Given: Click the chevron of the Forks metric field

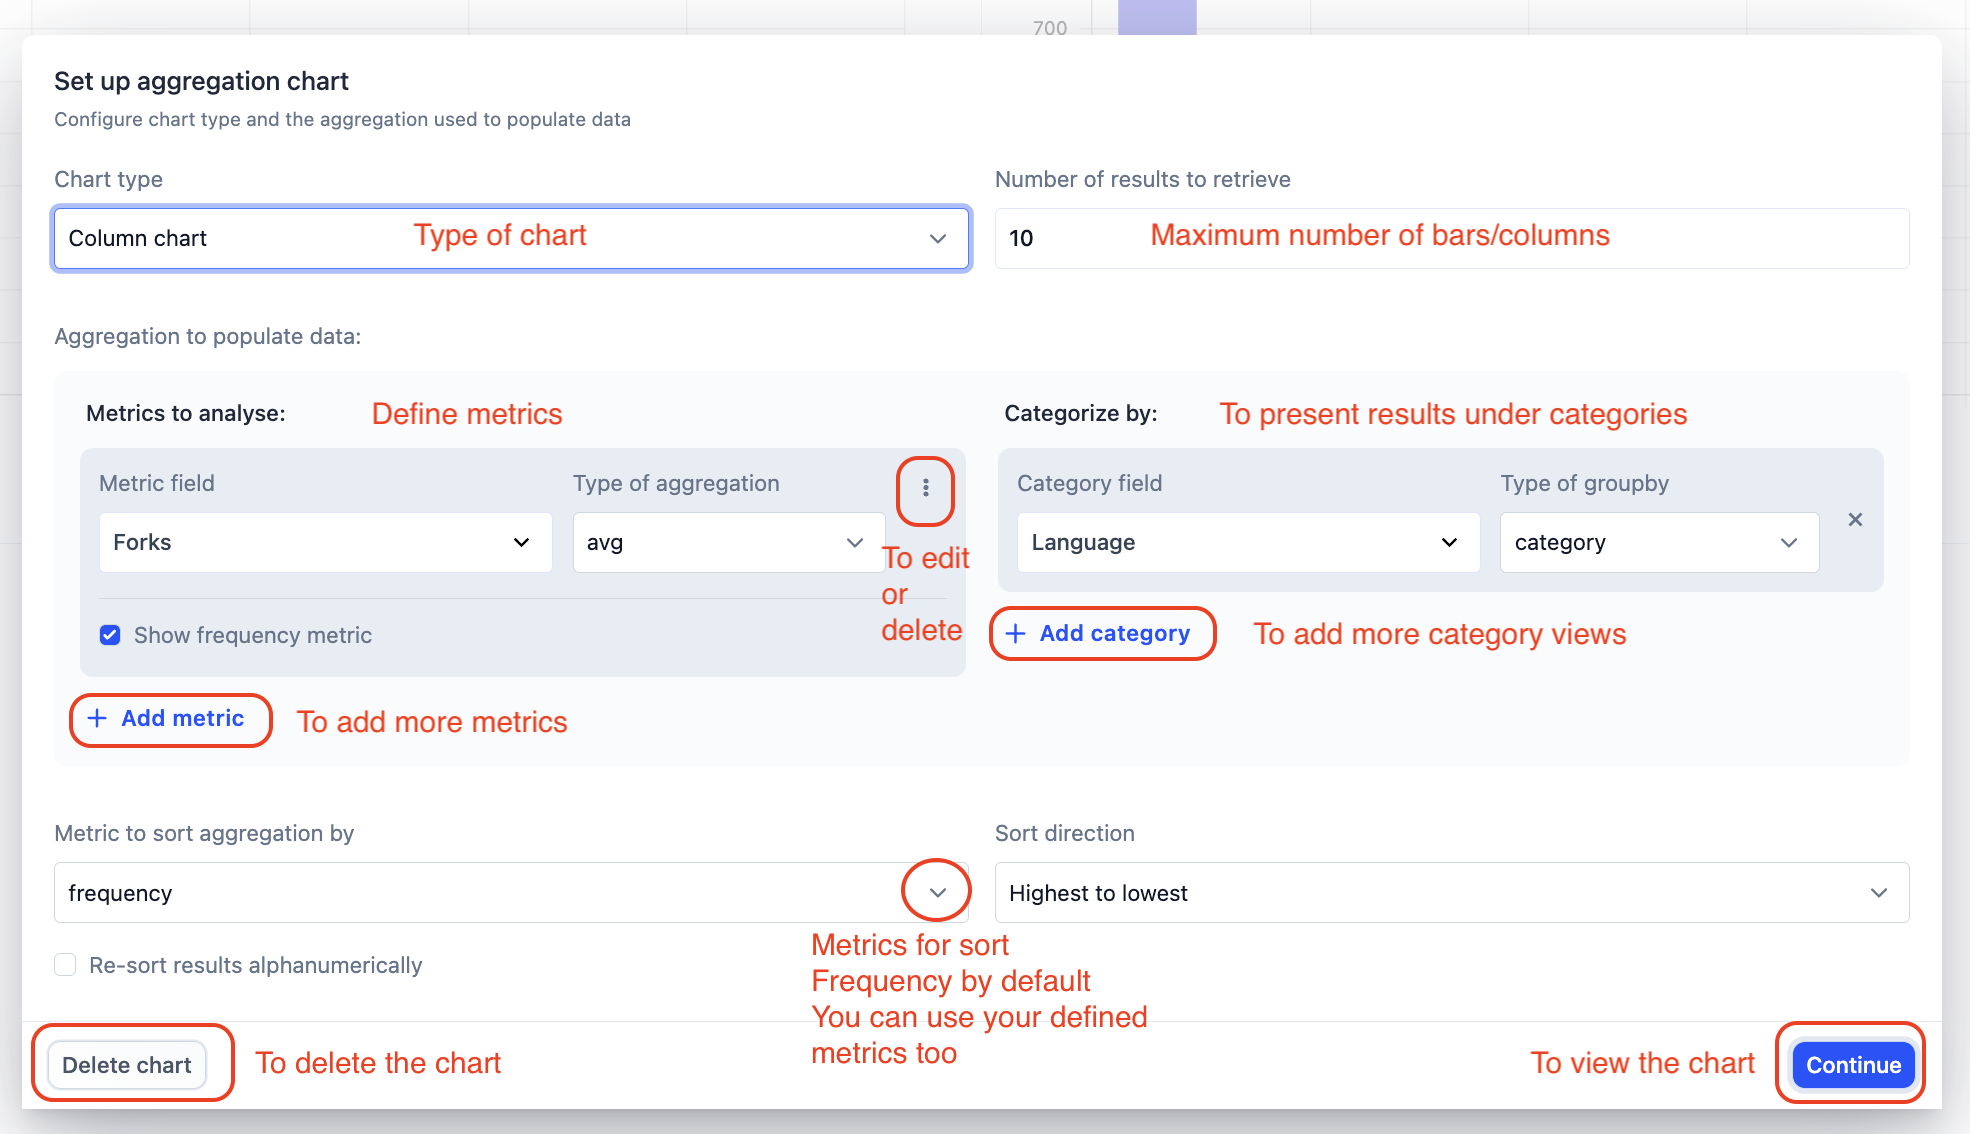Looking at the screenshot, I should (x=521, y=542).
